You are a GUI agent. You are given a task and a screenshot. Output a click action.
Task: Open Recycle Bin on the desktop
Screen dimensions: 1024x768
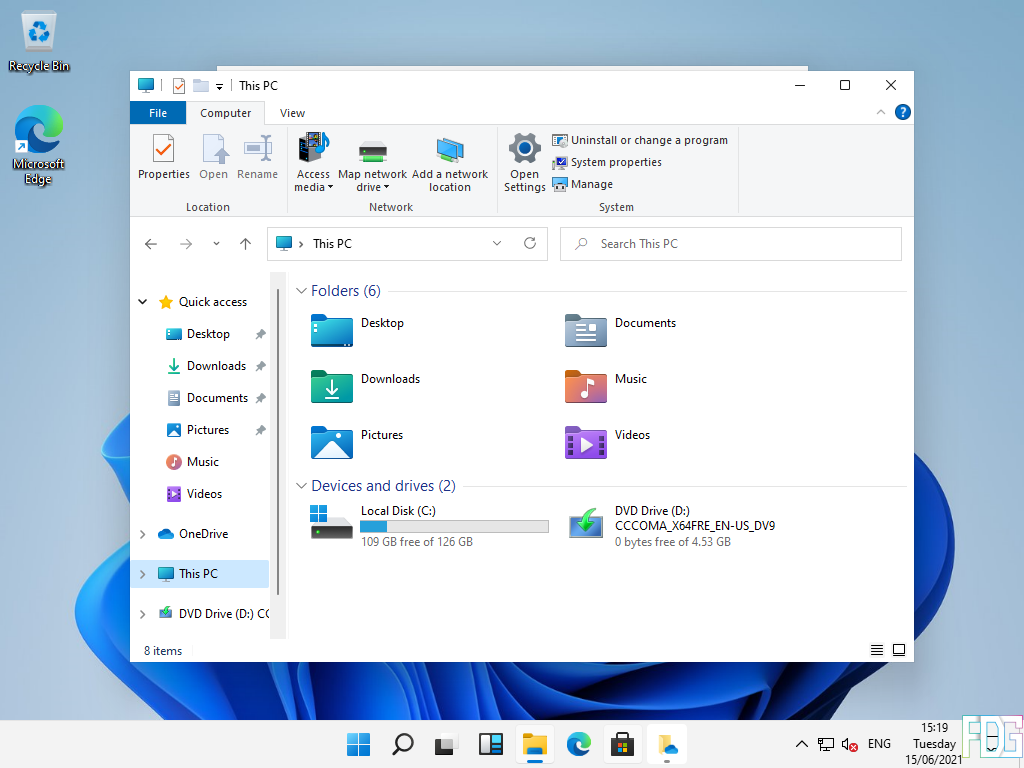39,42
